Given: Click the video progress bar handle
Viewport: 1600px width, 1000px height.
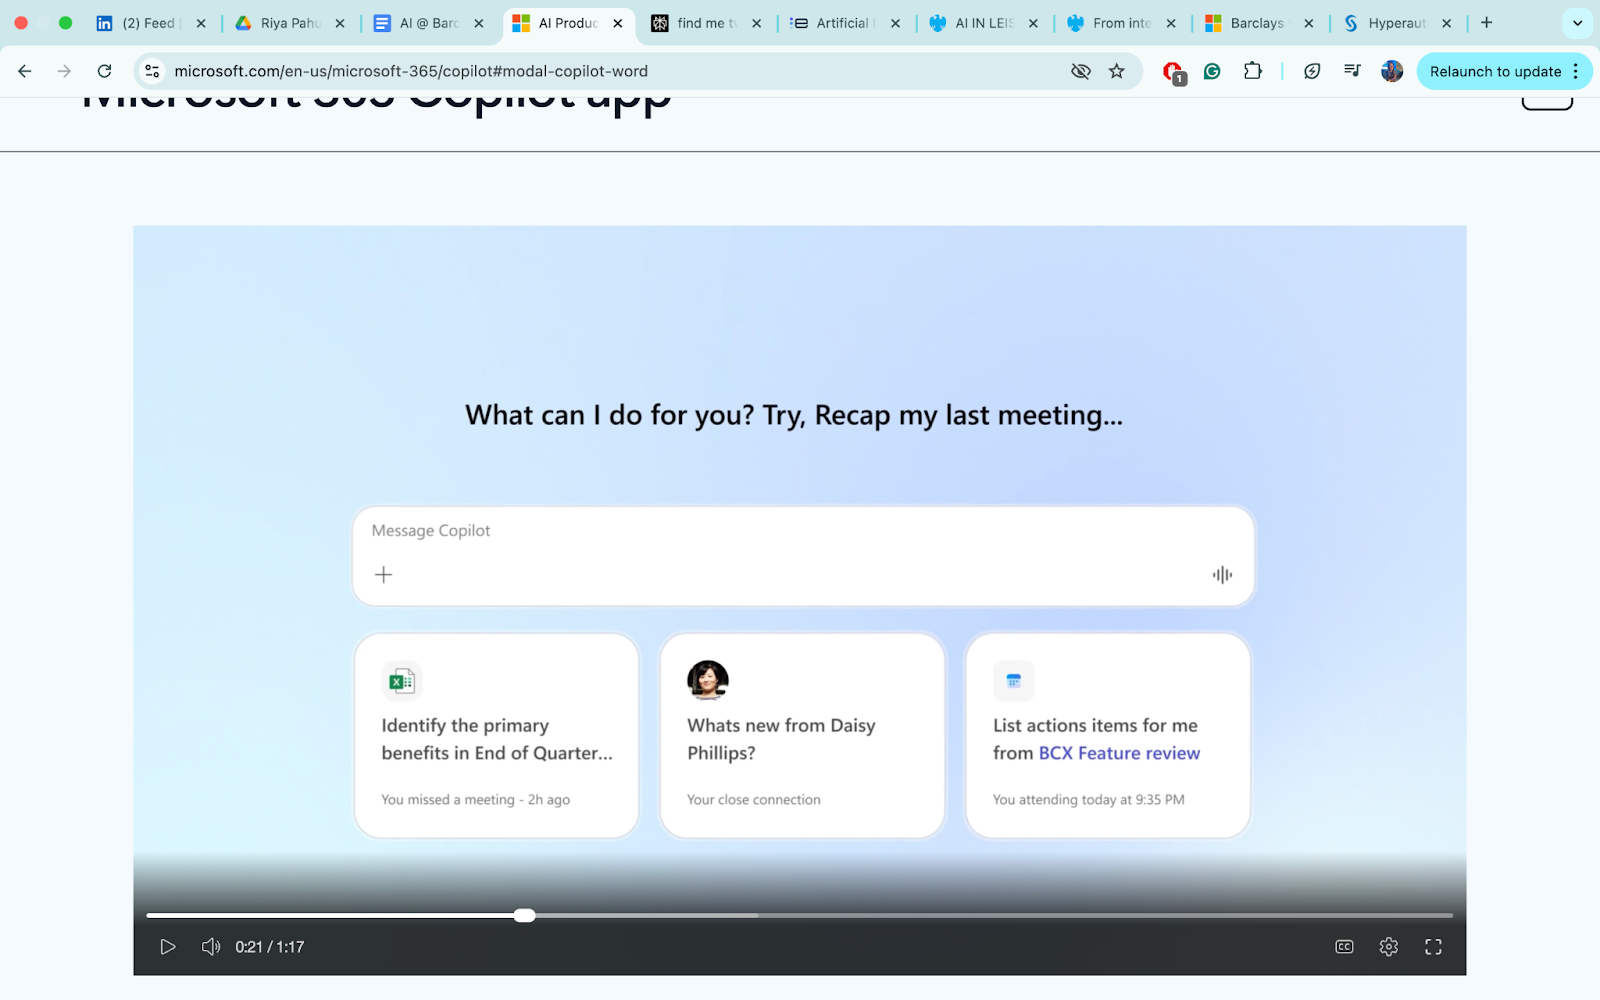Looking at the screenshot, I should click(525, 915).
